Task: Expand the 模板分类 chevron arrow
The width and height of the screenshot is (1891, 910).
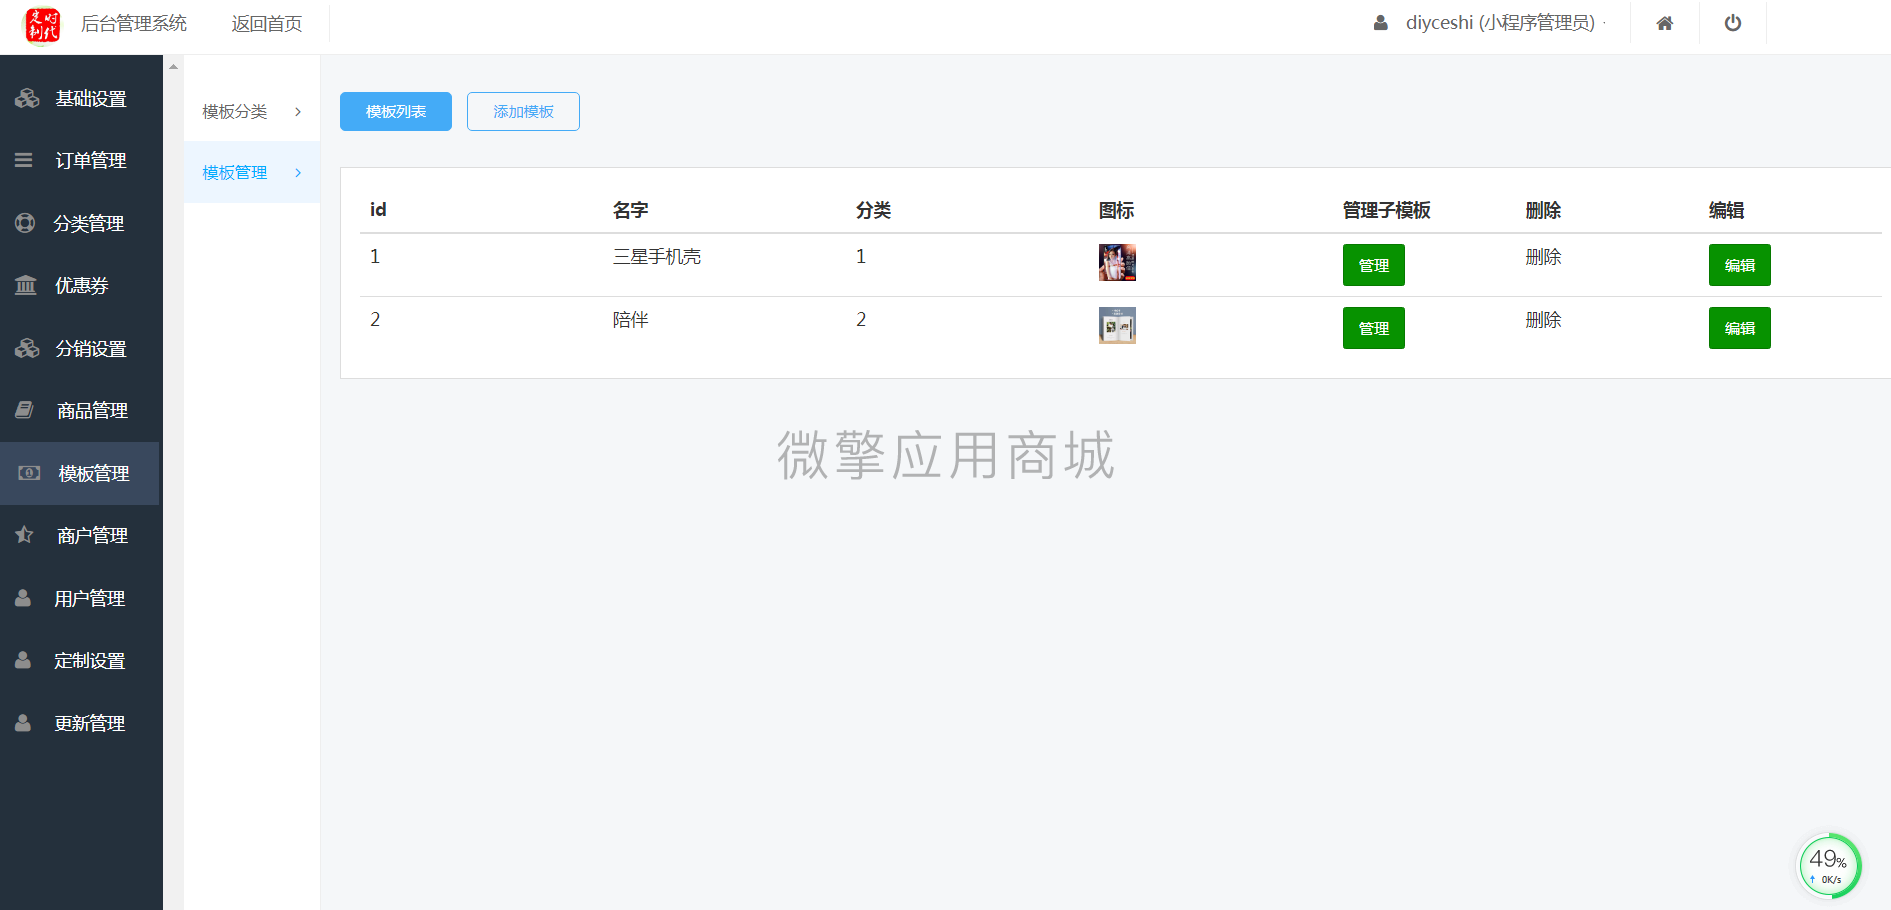Action: 298,112
